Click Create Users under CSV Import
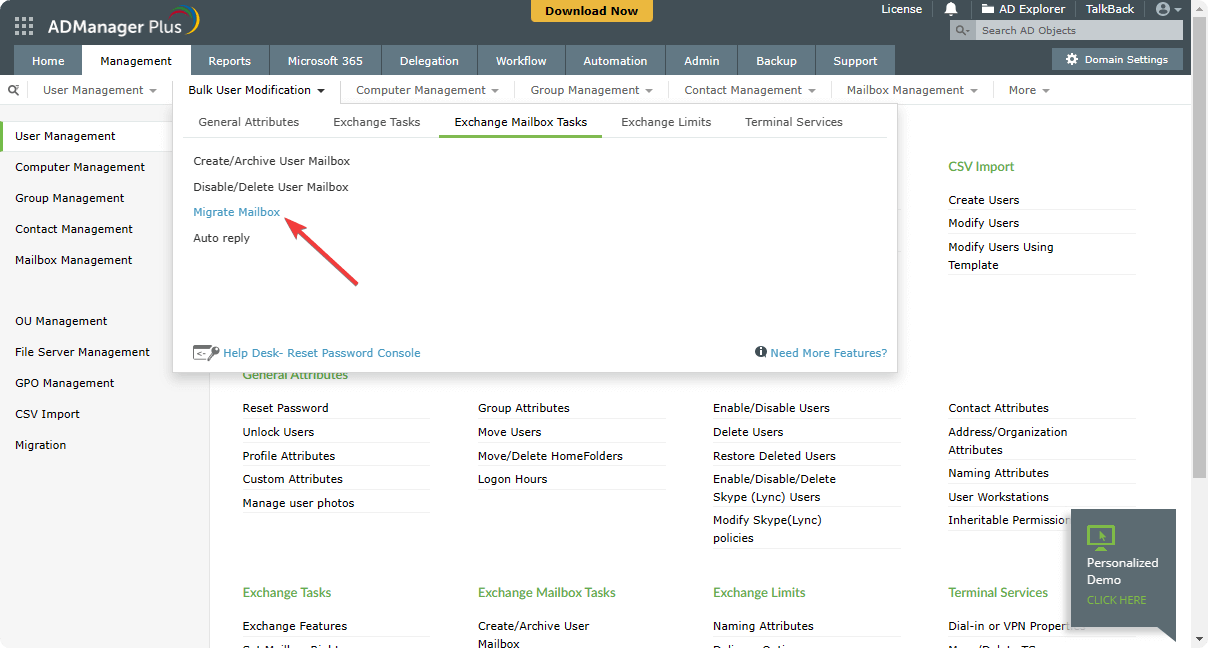The image size is (1208, 648). pos(984,200)
